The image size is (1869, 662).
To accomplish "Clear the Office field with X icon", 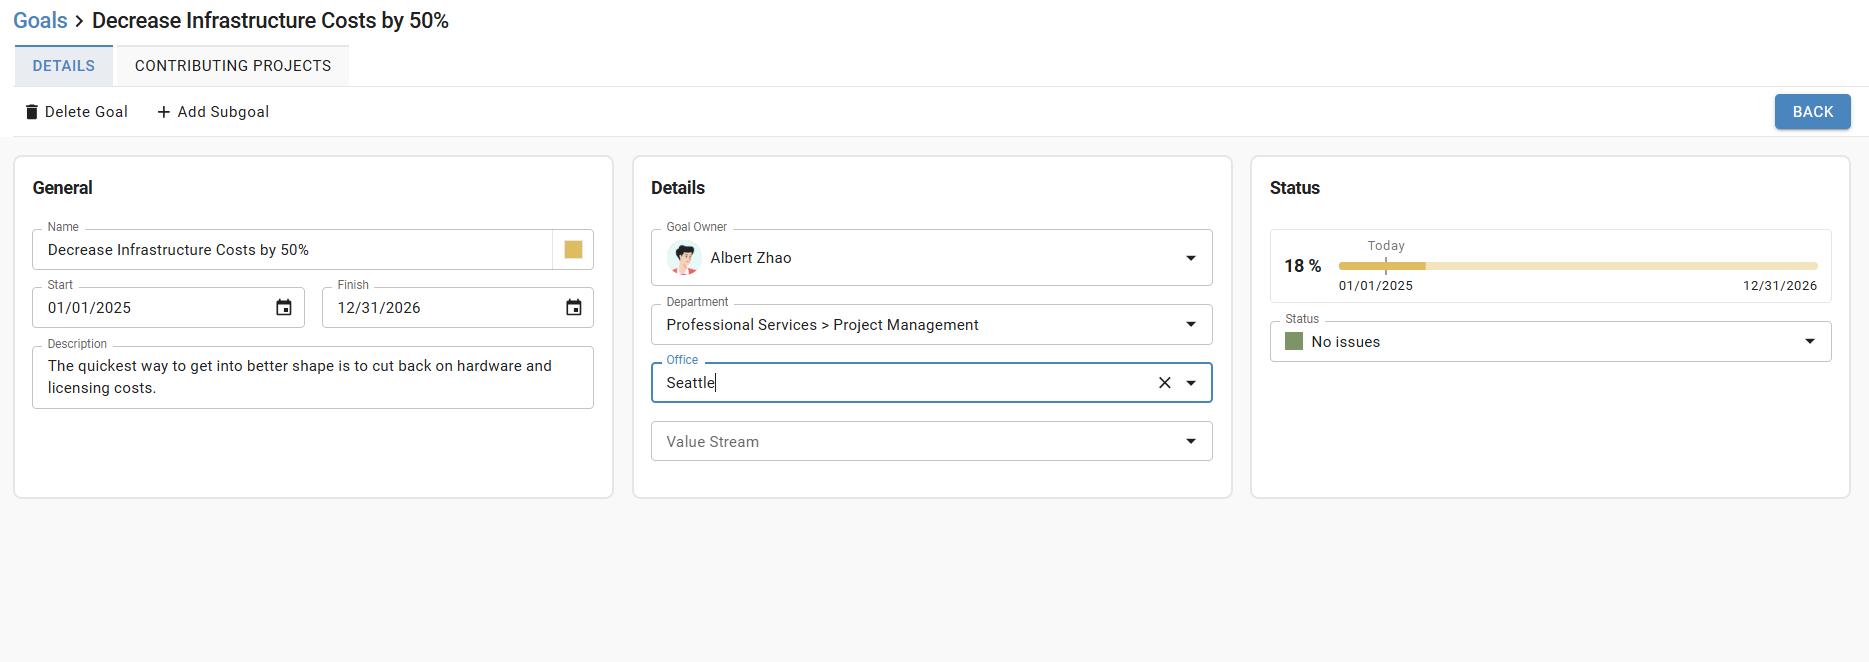I will tap(1165, 383).
